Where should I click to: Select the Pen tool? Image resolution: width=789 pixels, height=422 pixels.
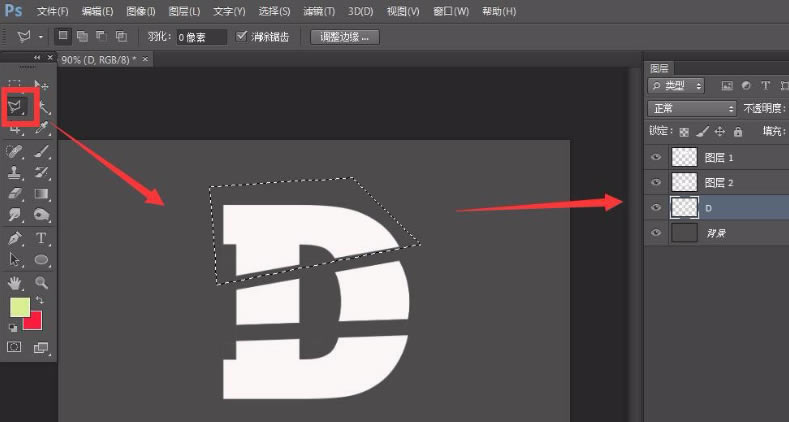point(15,238)
